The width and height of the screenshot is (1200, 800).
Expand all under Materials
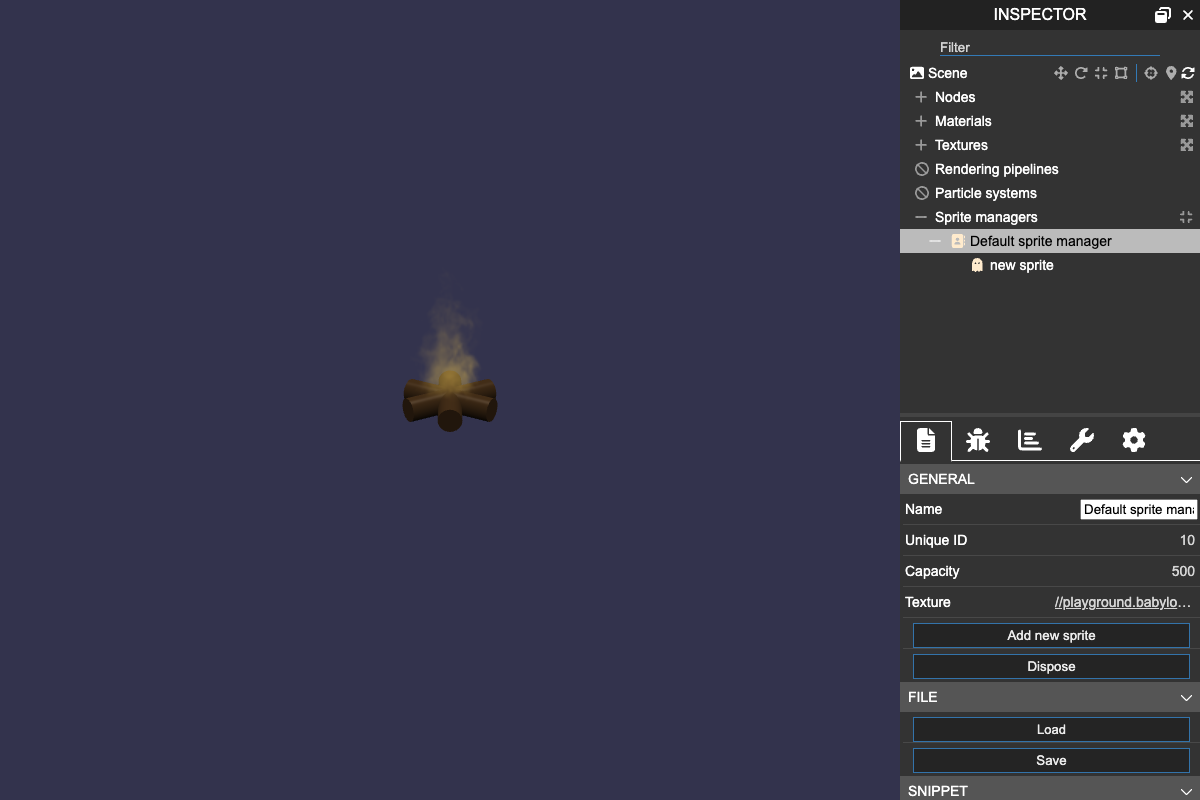click(1187, 121)
